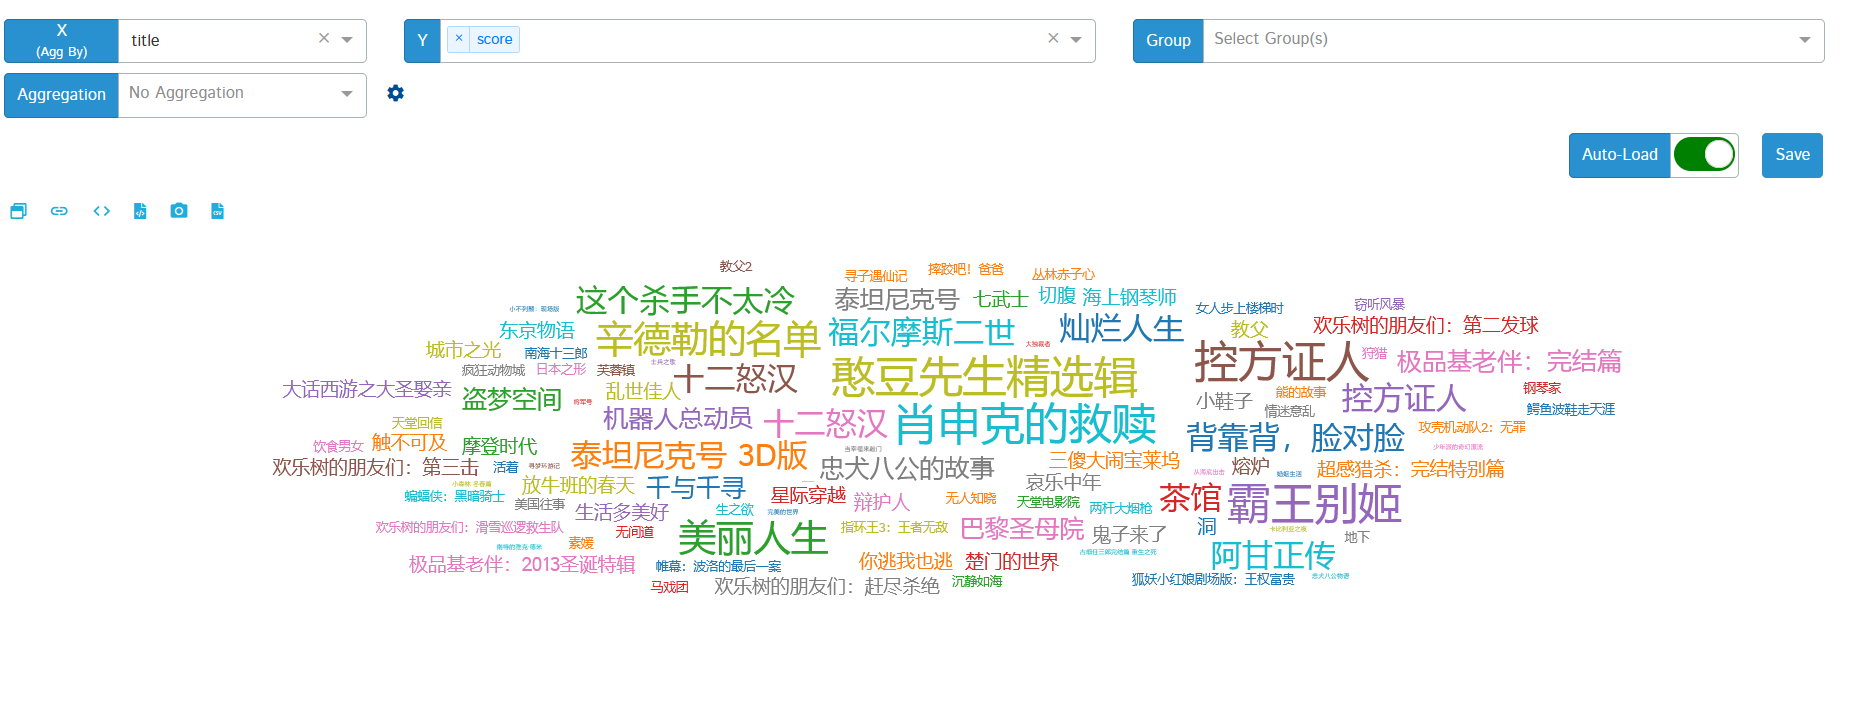Click word '大话西游之大圣娶亲' in cloud
Screen dimensions: 1852x707
367,389
